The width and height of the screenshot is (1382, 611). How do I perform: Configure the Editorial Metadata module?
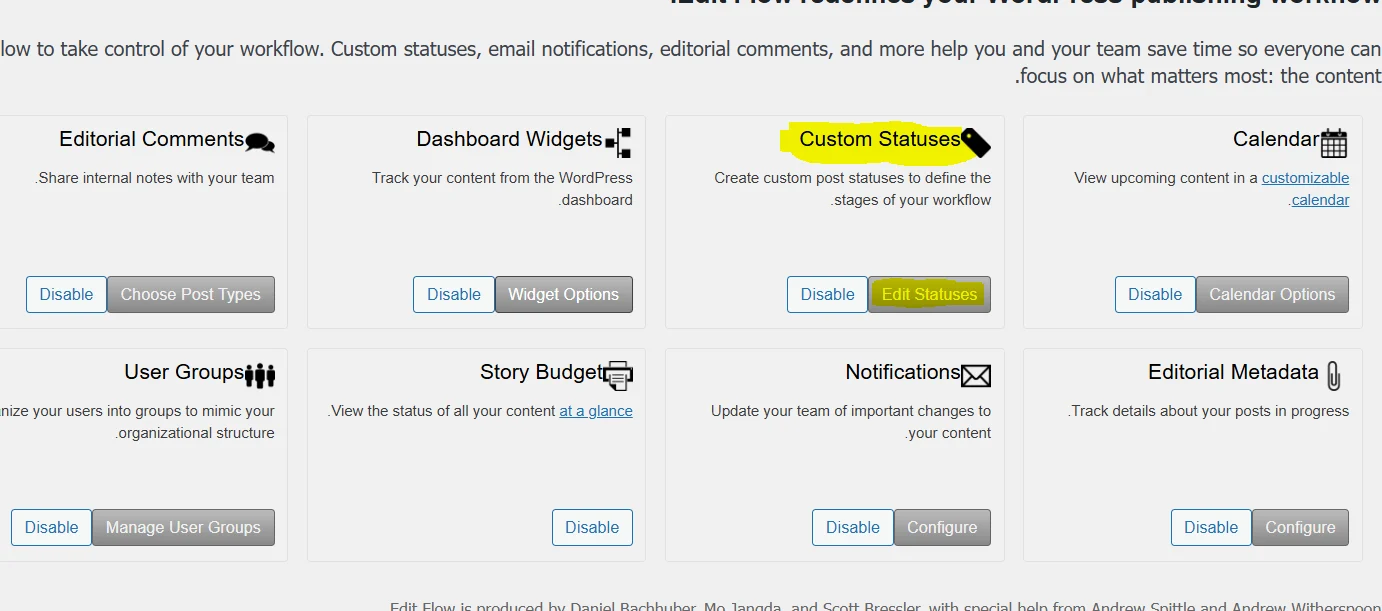[1300, 528]
